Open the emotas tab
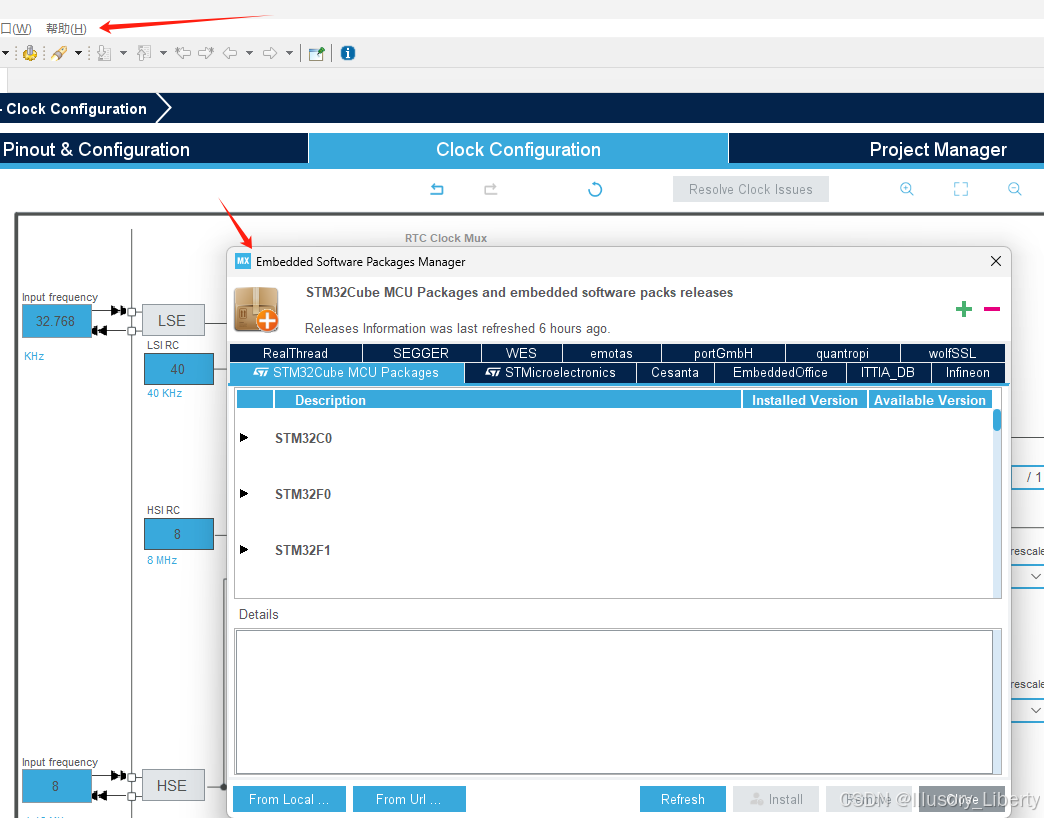 (611, 353)
